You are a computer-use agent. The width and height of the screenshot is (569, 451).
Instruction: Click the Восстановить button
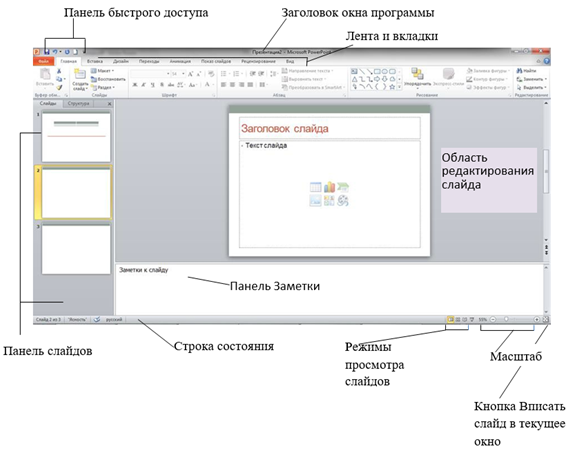pyautogui.click(x=108, y=79)
